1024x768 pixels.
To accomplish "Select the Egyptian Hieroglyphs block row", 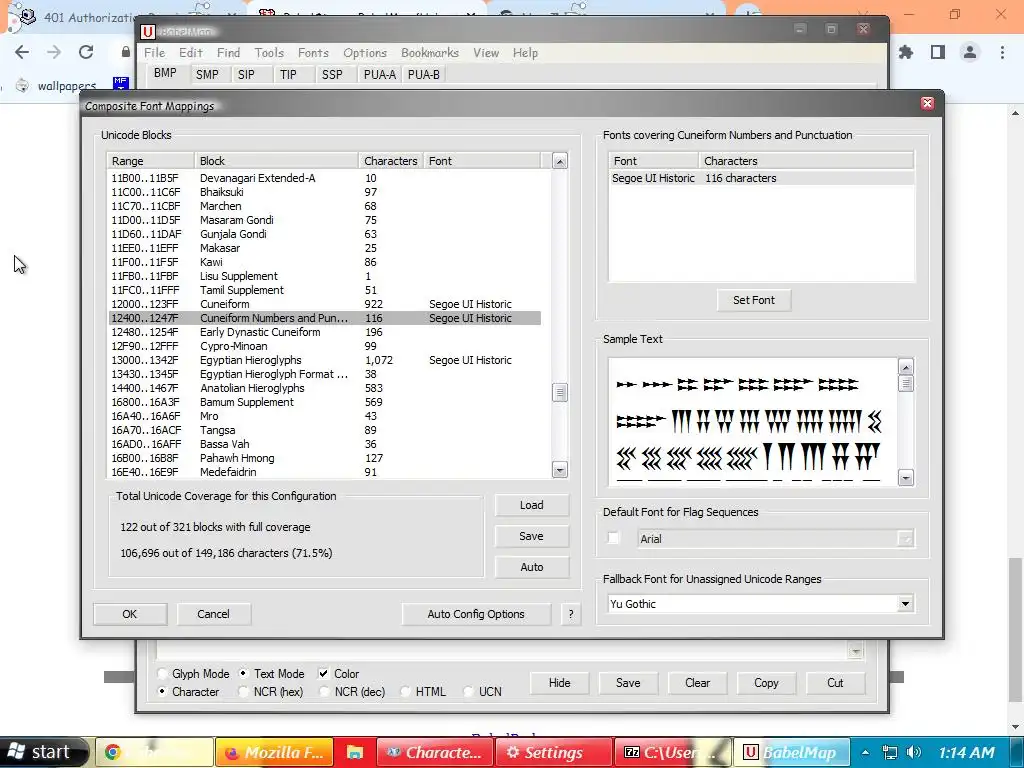I will point(325,360).
